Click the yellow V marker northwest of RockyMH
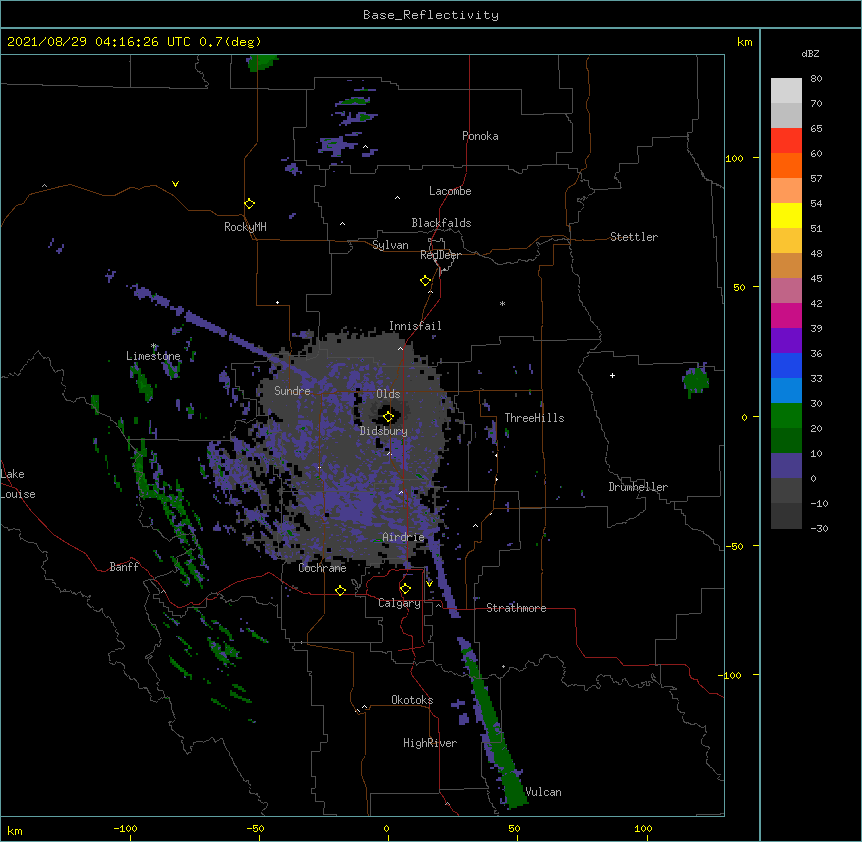Image resolution: width=862 pixels, height=842 pixels. (x=175, y=184)
